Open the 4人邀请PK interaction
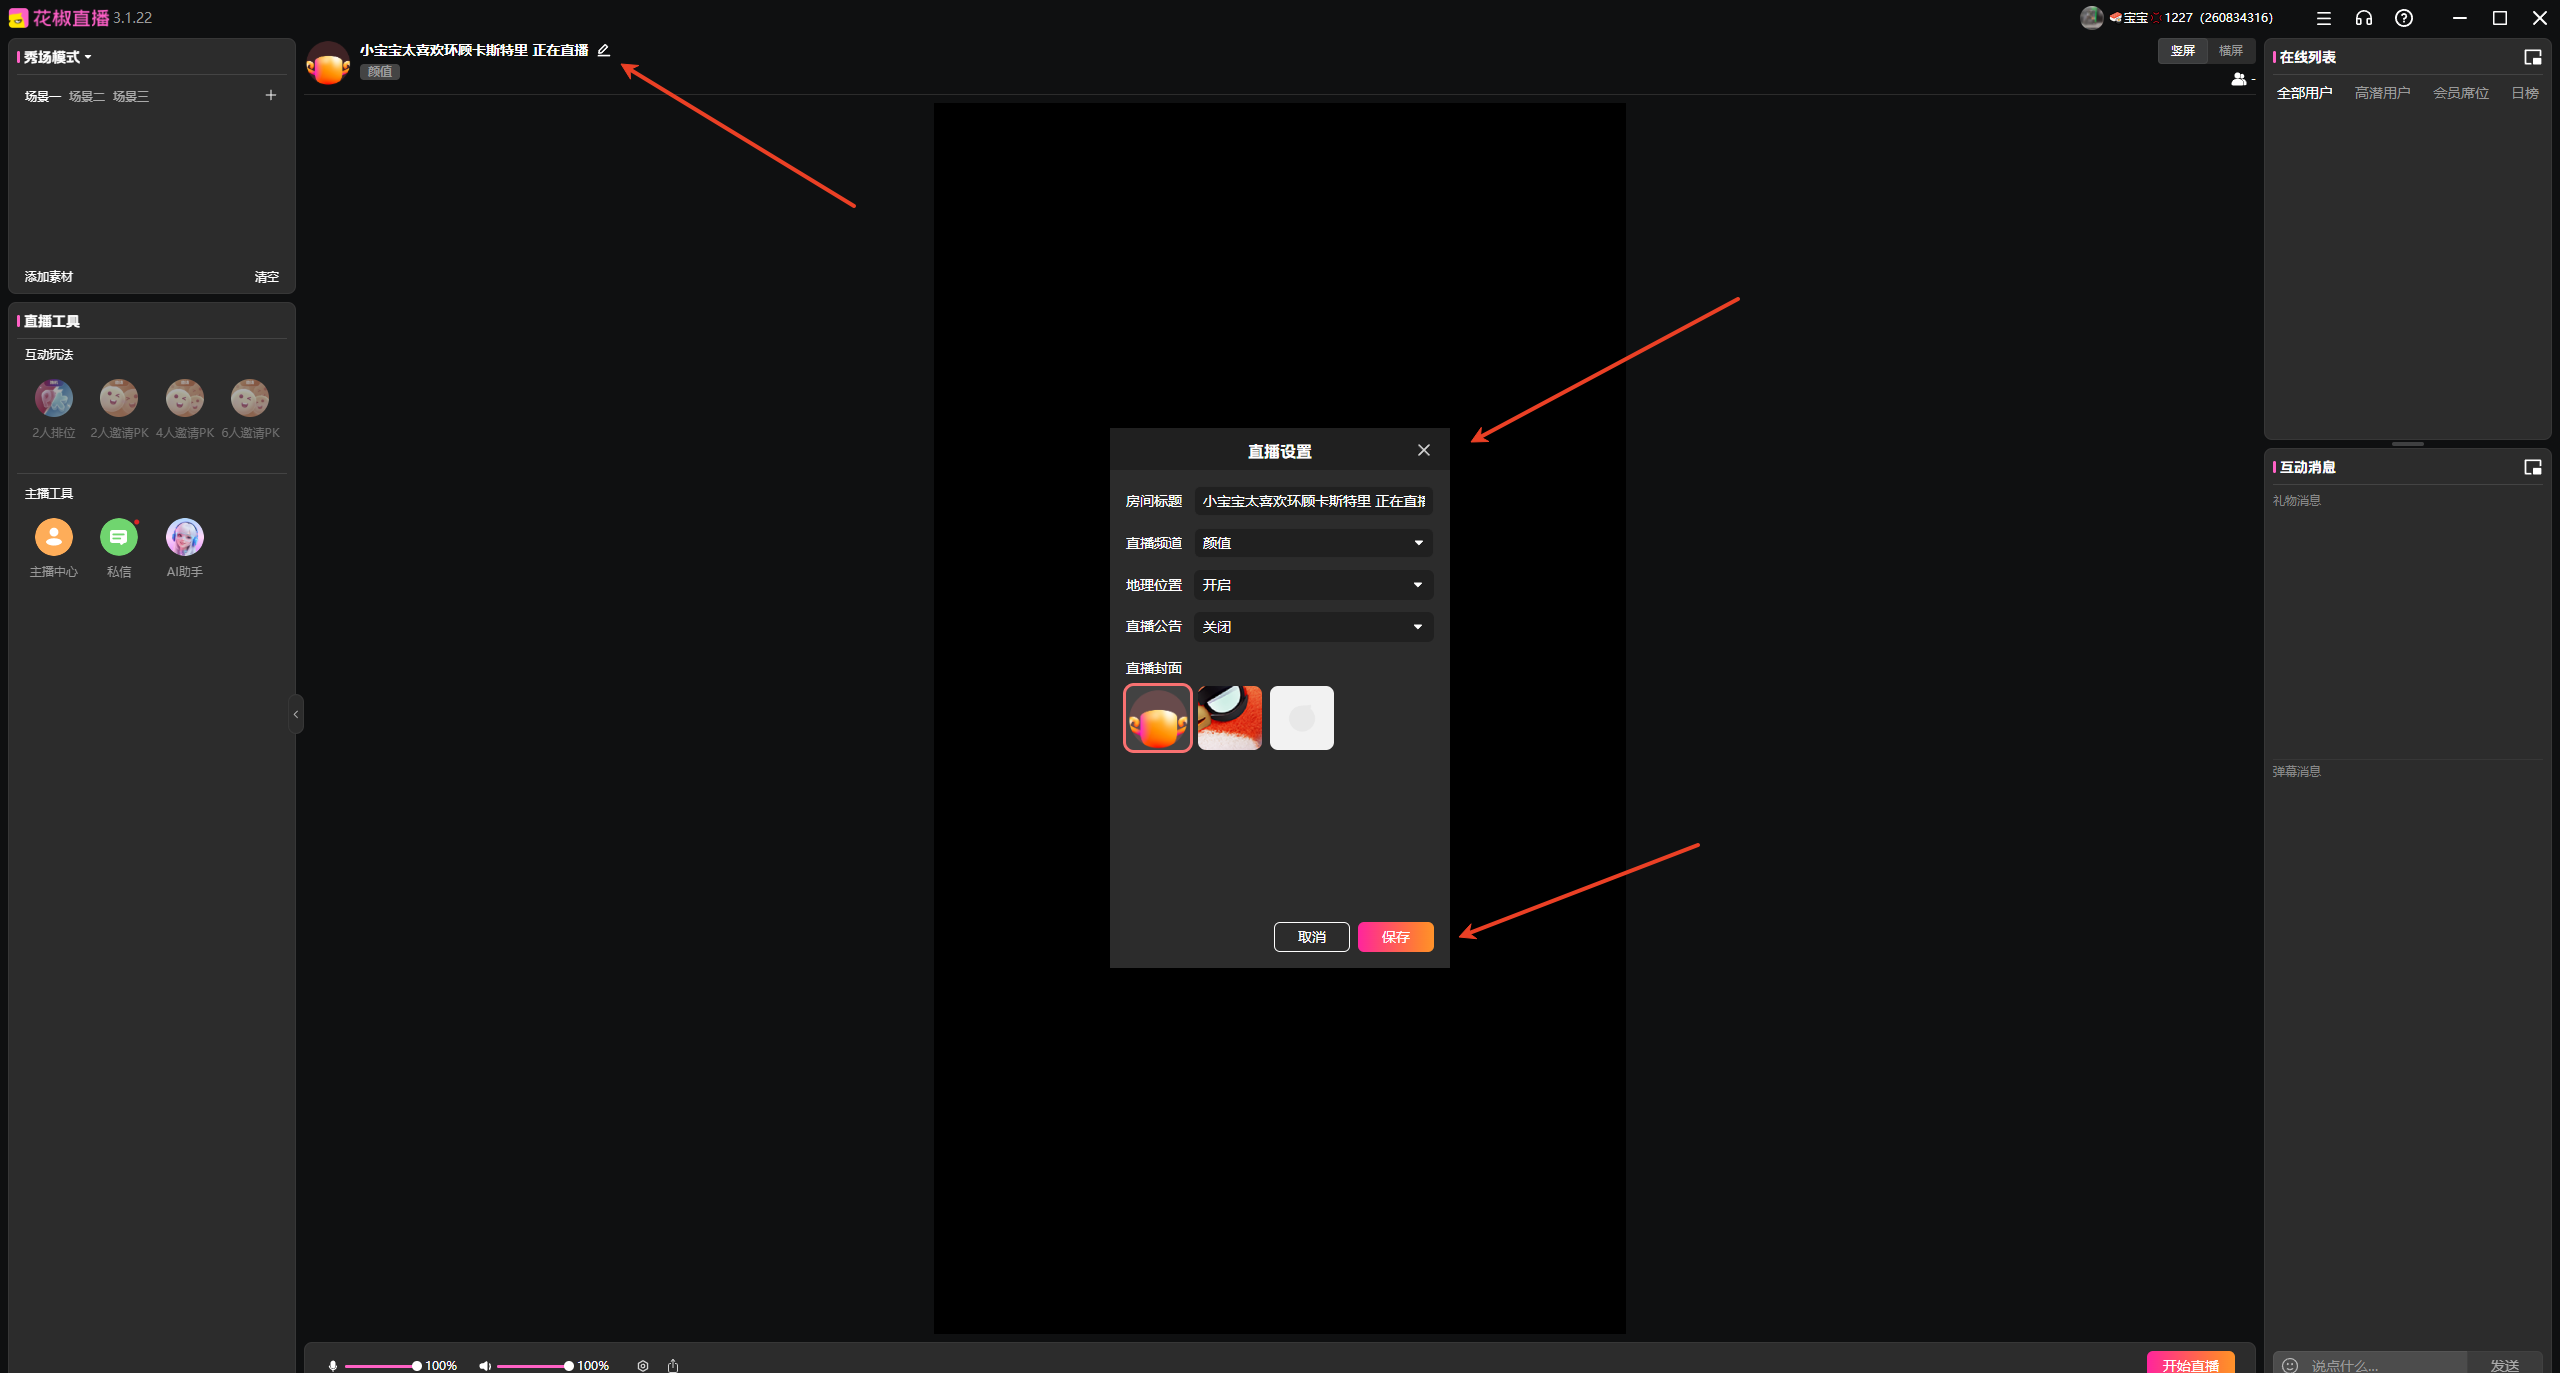 point(184,398)
